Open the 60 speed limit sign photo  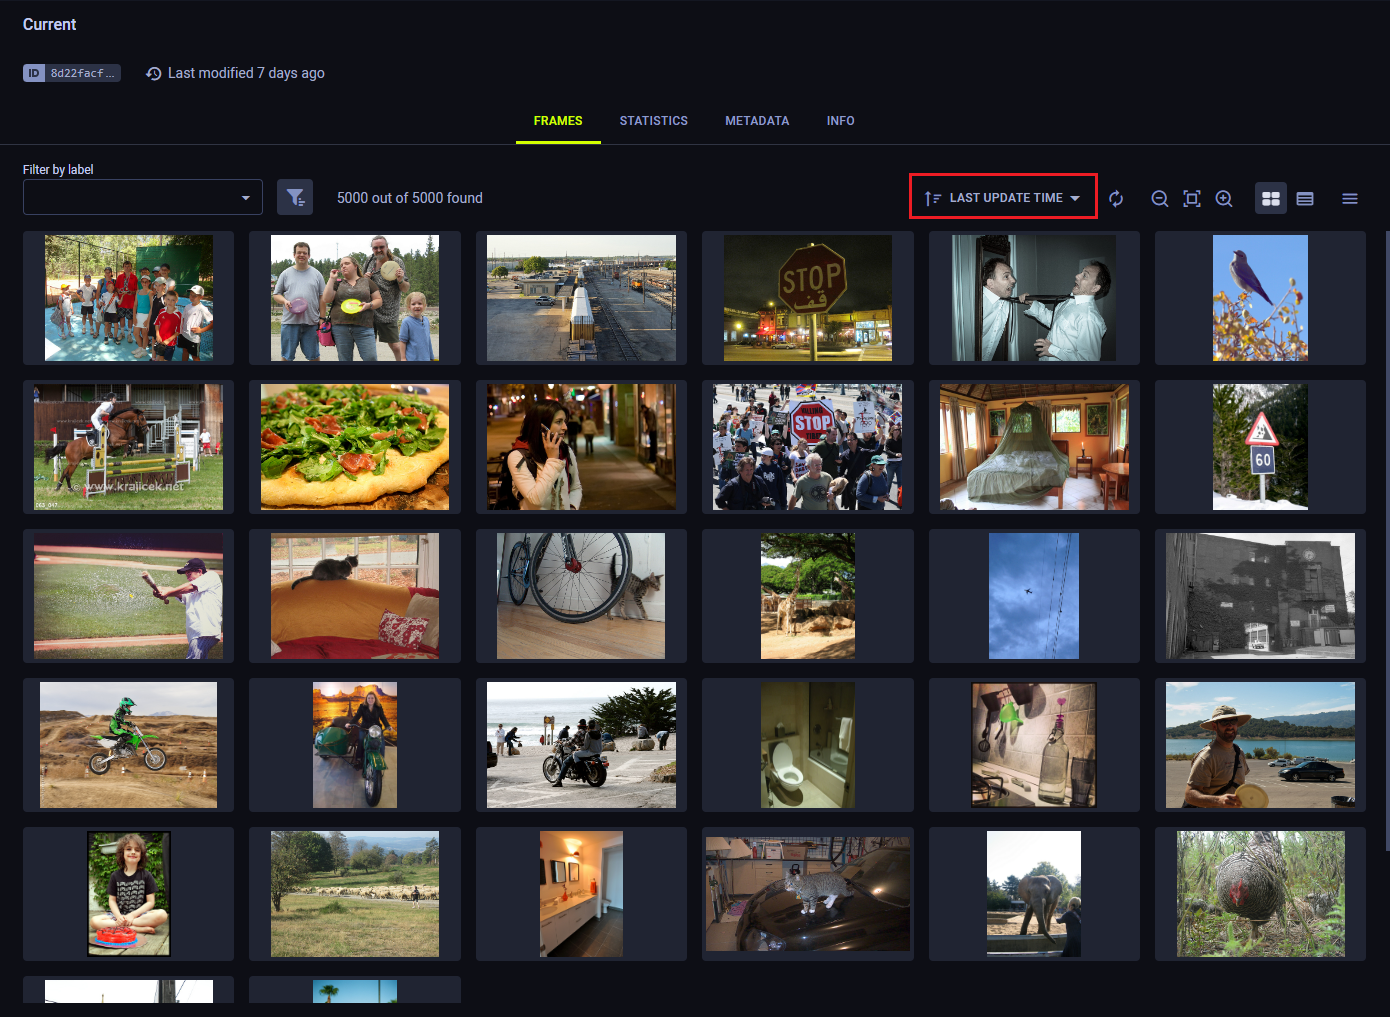tap(1260, 447)
